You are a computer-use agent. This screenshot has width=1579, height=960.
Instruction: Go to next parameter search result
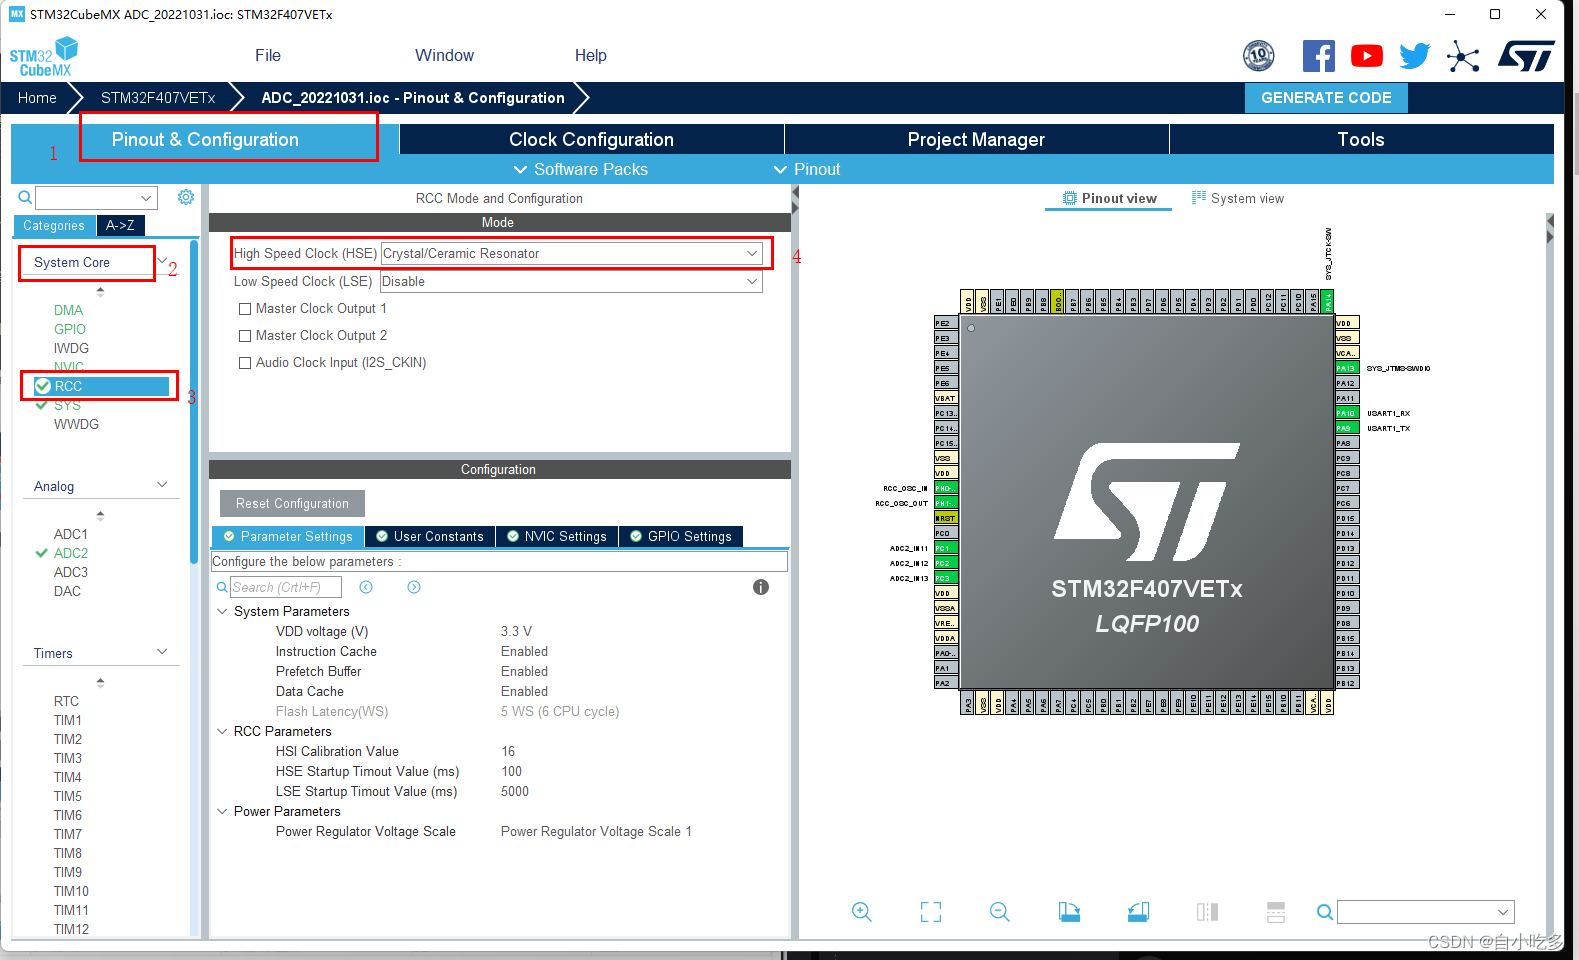(x=414, y=587)
